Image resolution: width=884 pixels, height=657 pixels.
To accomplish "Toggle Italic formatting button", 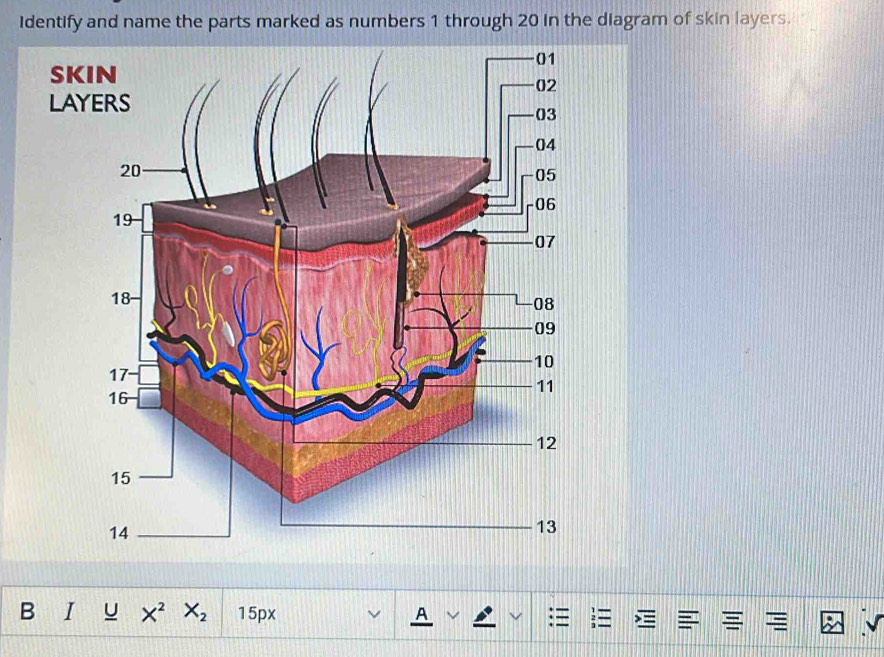I will click(x=69, y=611).
